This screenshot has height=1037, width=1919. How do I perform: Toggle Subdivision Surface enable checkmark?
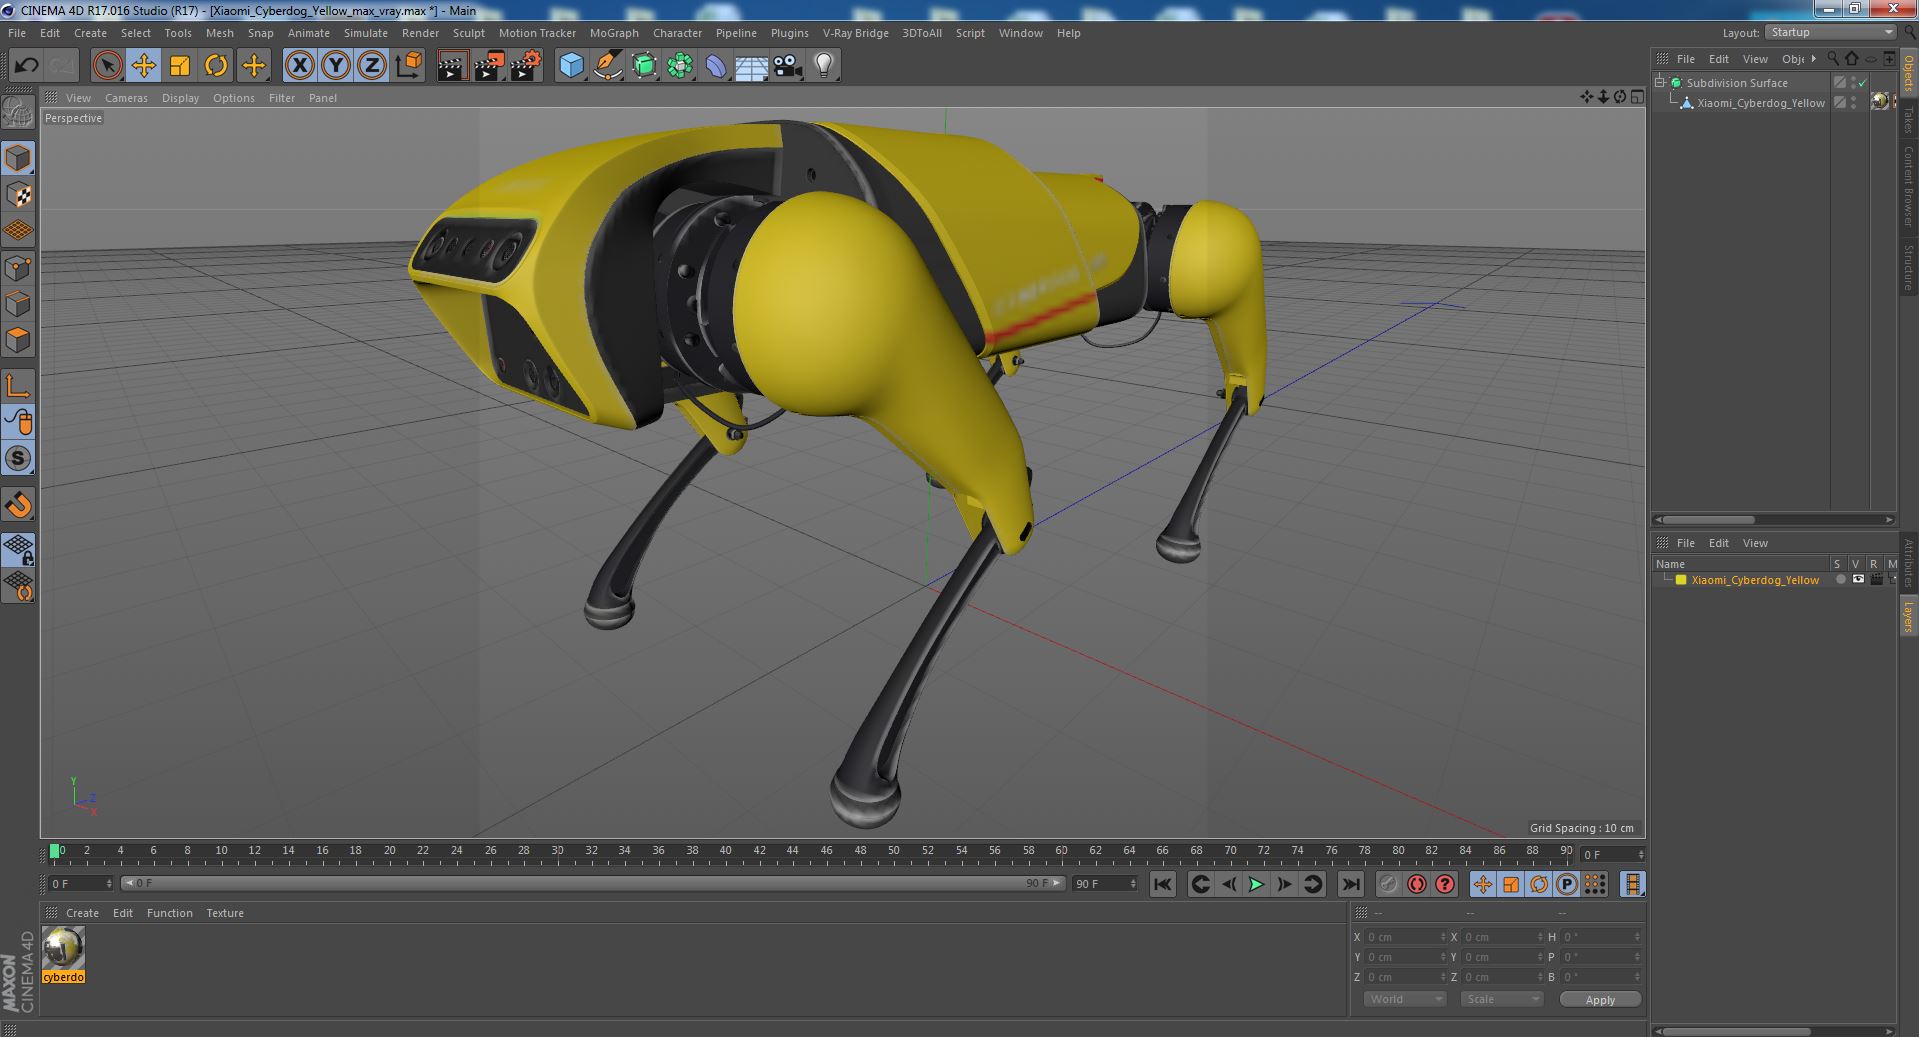pyautogui.click(x=1863, y=83)
